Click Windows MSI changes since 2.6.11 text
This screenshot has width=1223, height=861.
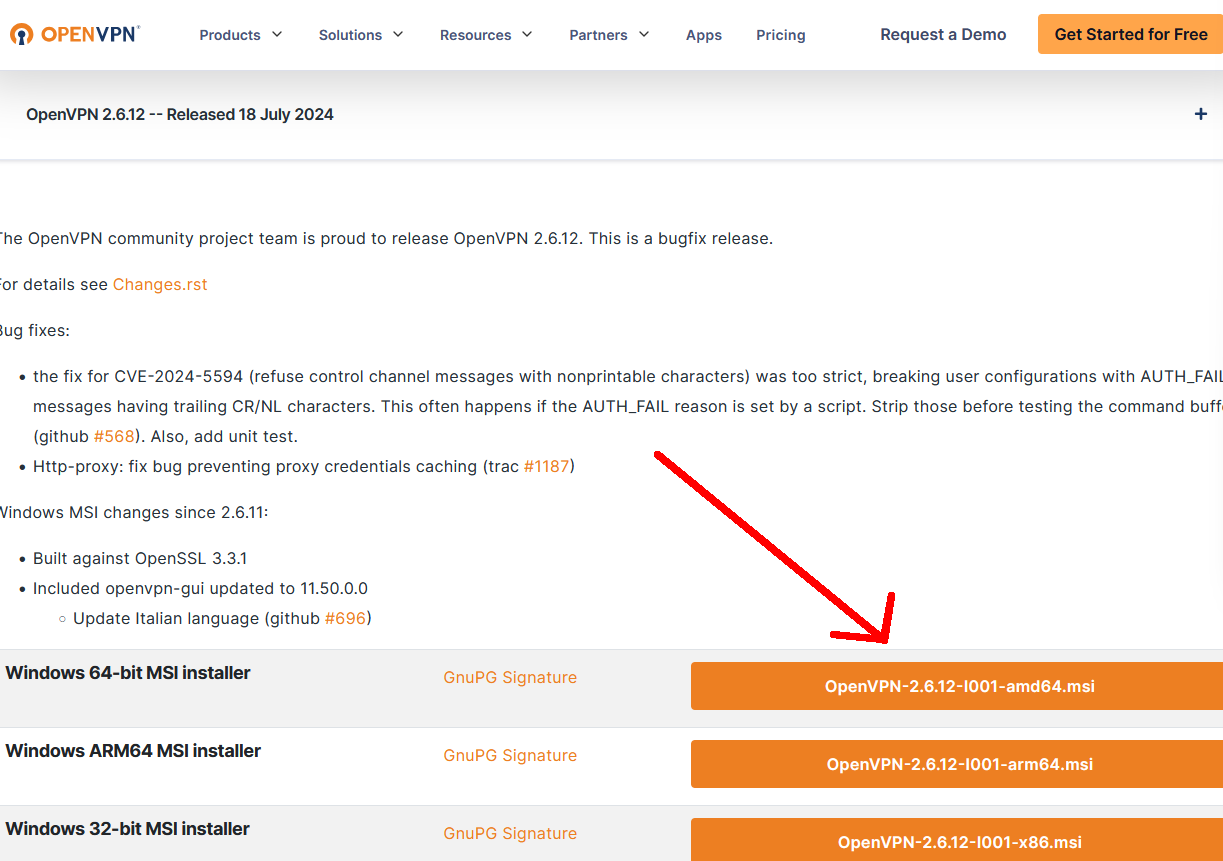pos(133,512)
